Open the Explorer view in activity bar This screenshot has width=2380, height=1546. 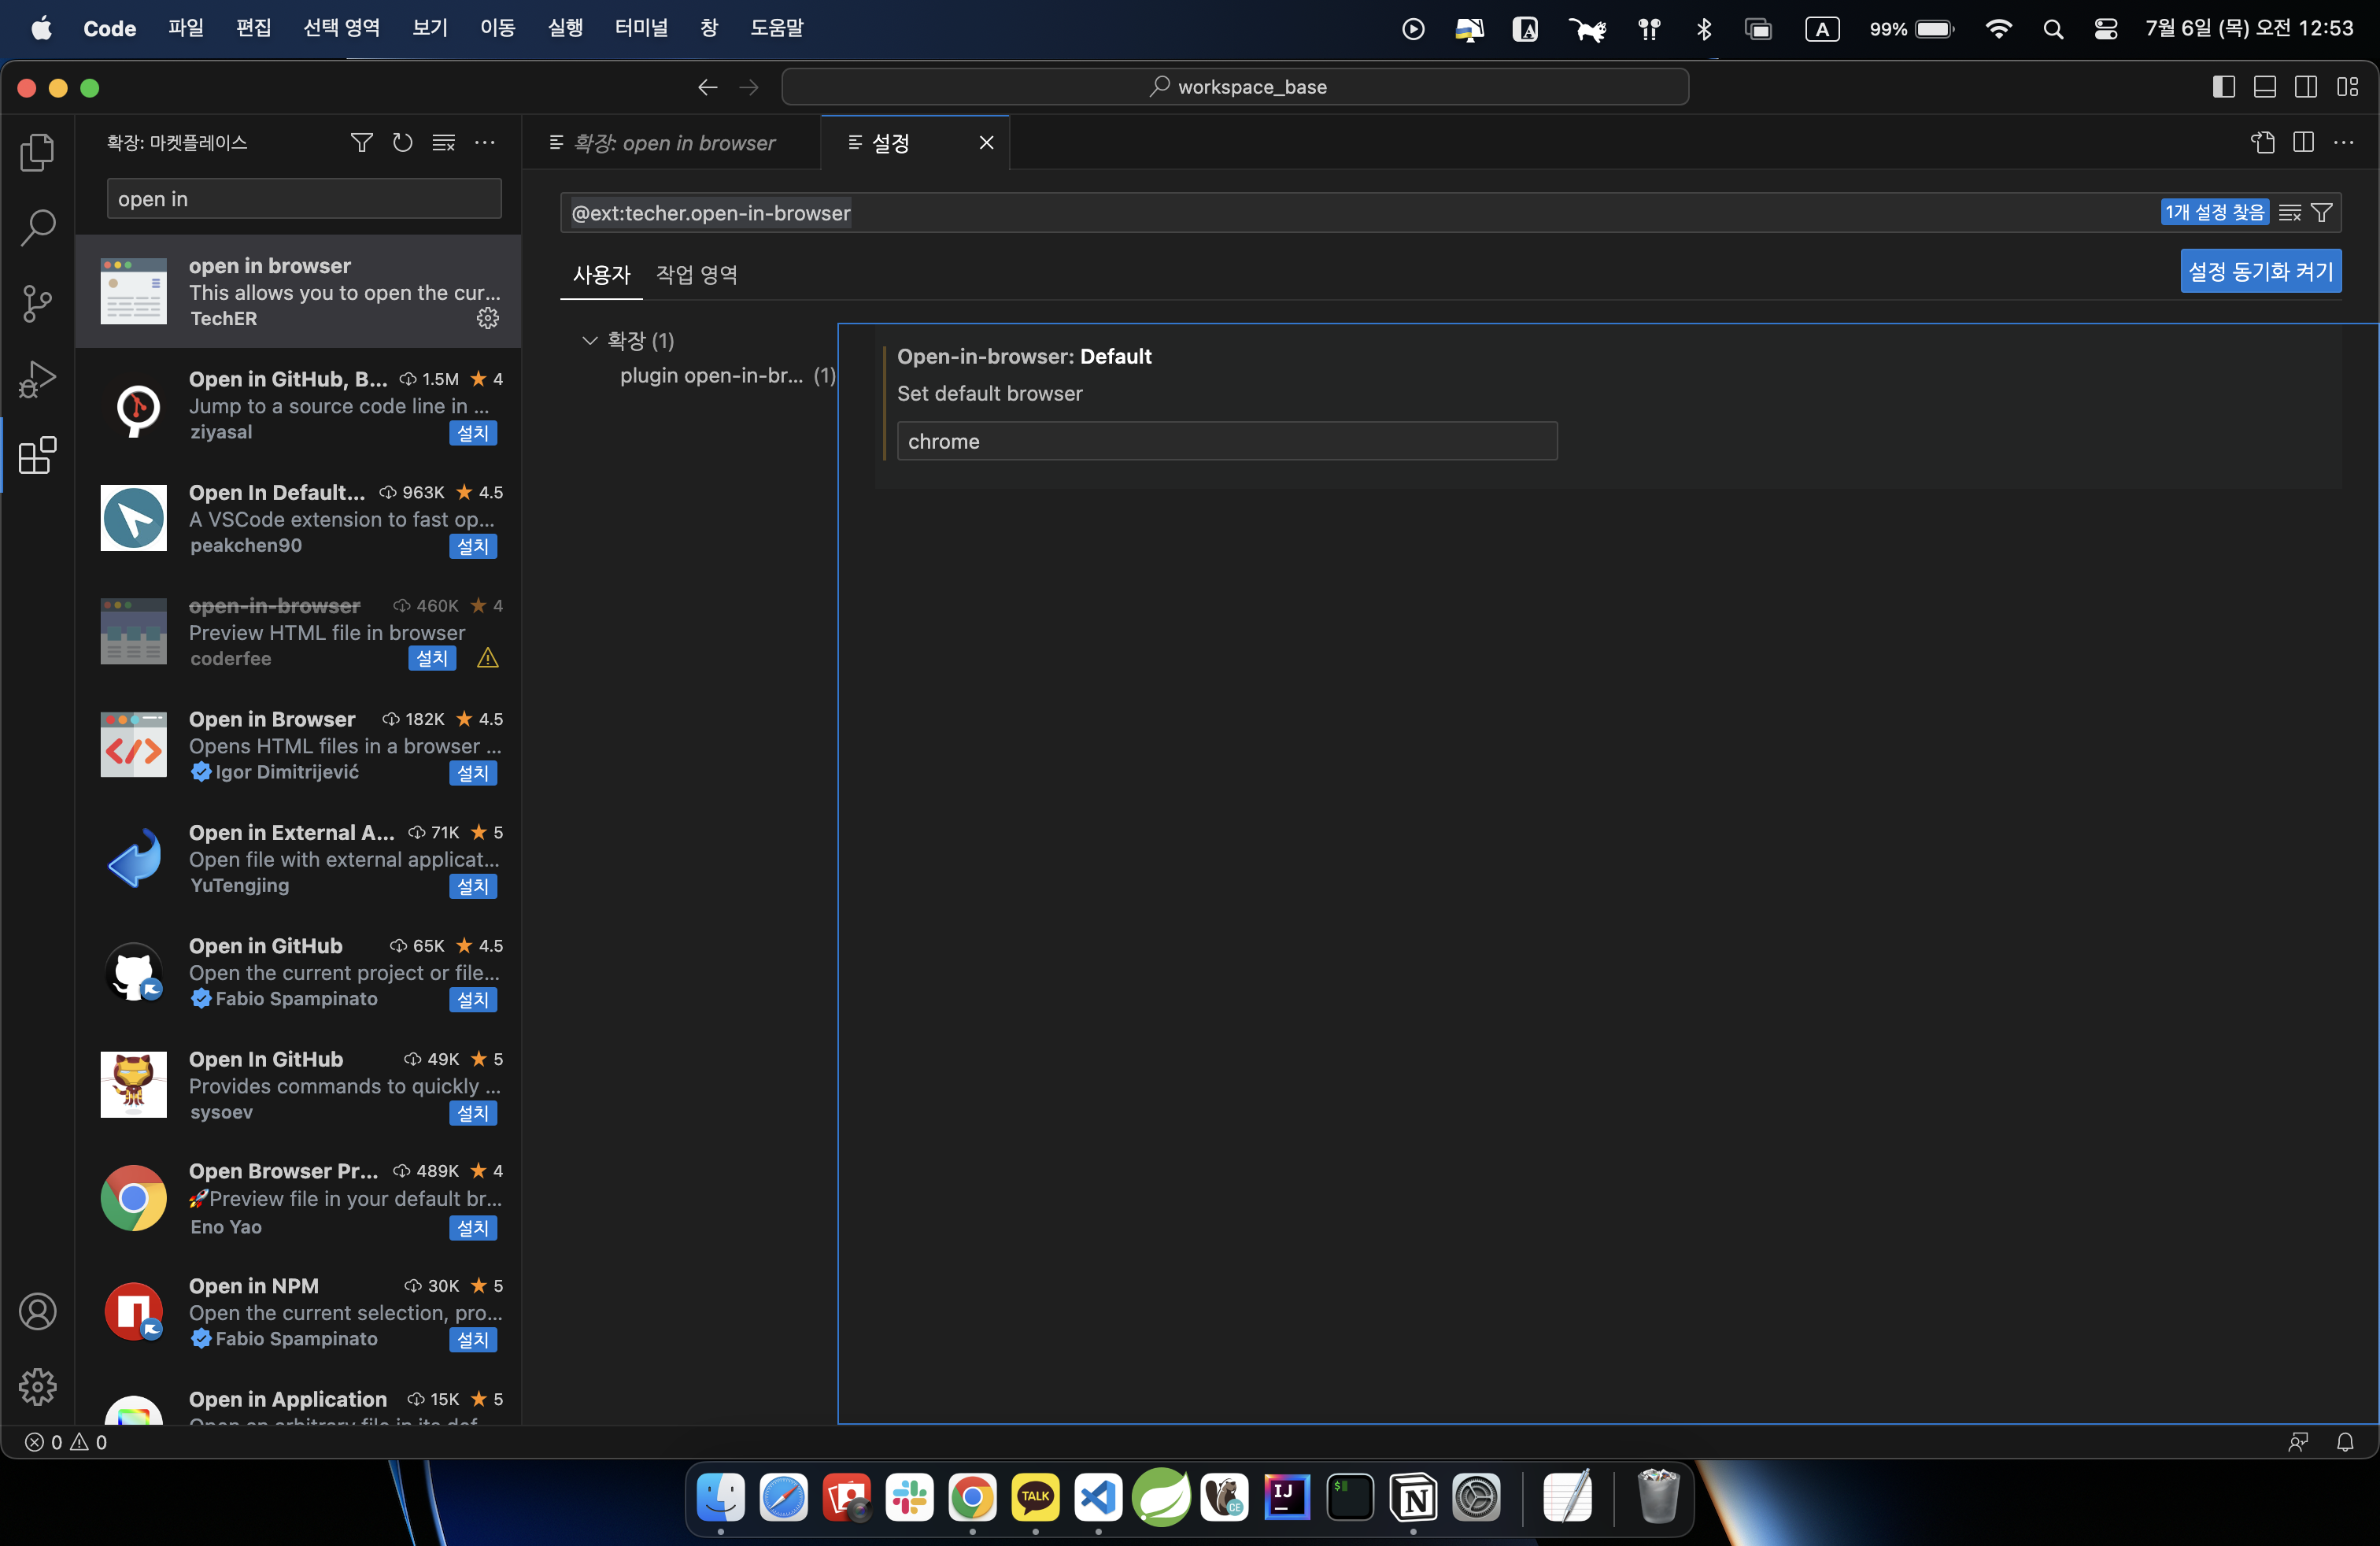click(37, 152)
